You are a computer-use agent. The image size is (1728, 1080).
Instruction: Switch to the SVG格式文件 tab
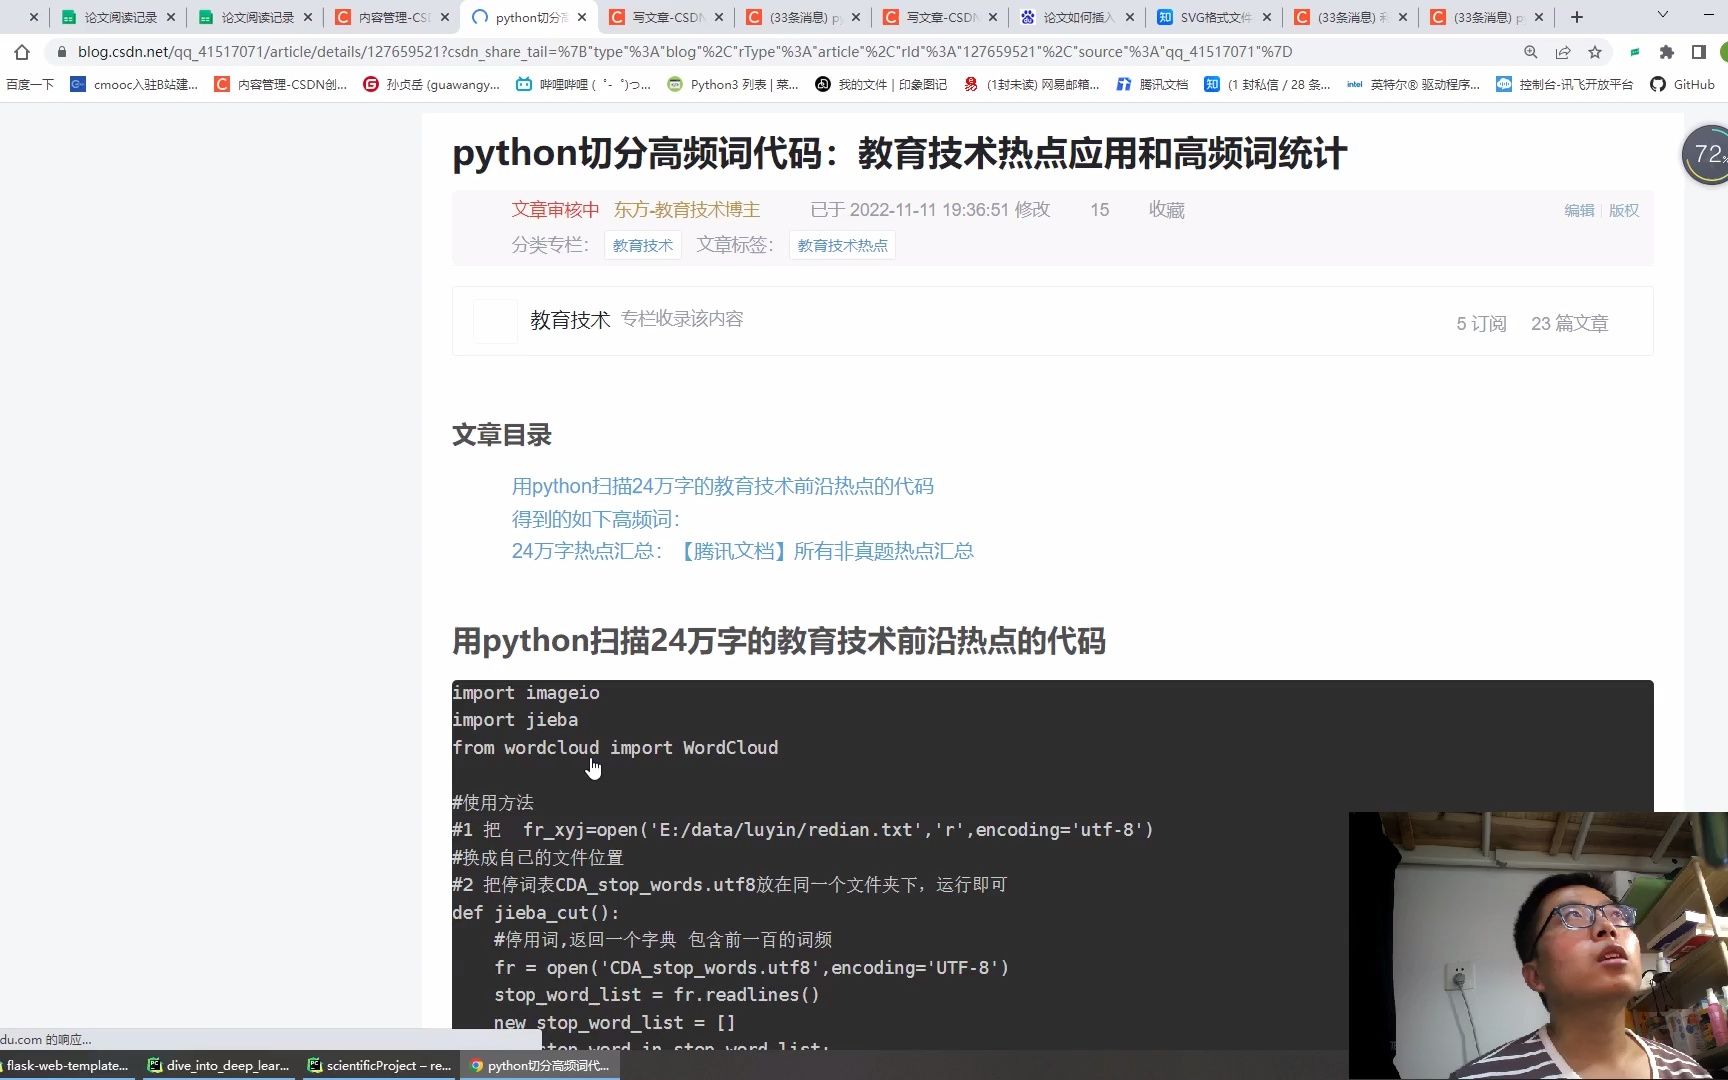(1213, 17)
